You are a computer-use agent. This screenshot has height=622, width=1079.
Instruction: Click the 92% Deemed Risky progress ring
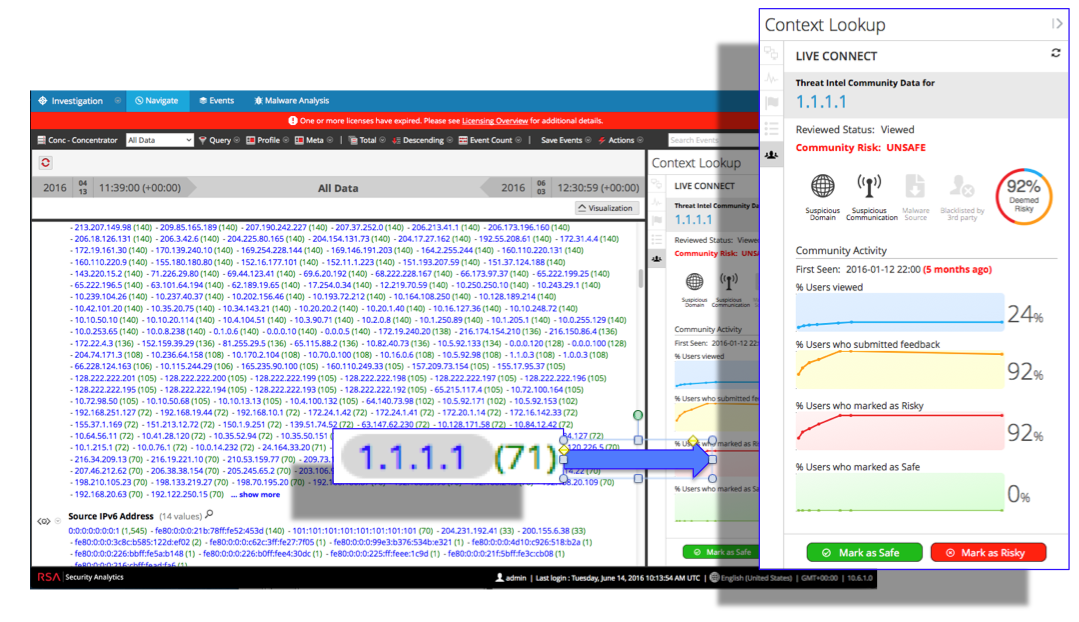point(1022,193)
